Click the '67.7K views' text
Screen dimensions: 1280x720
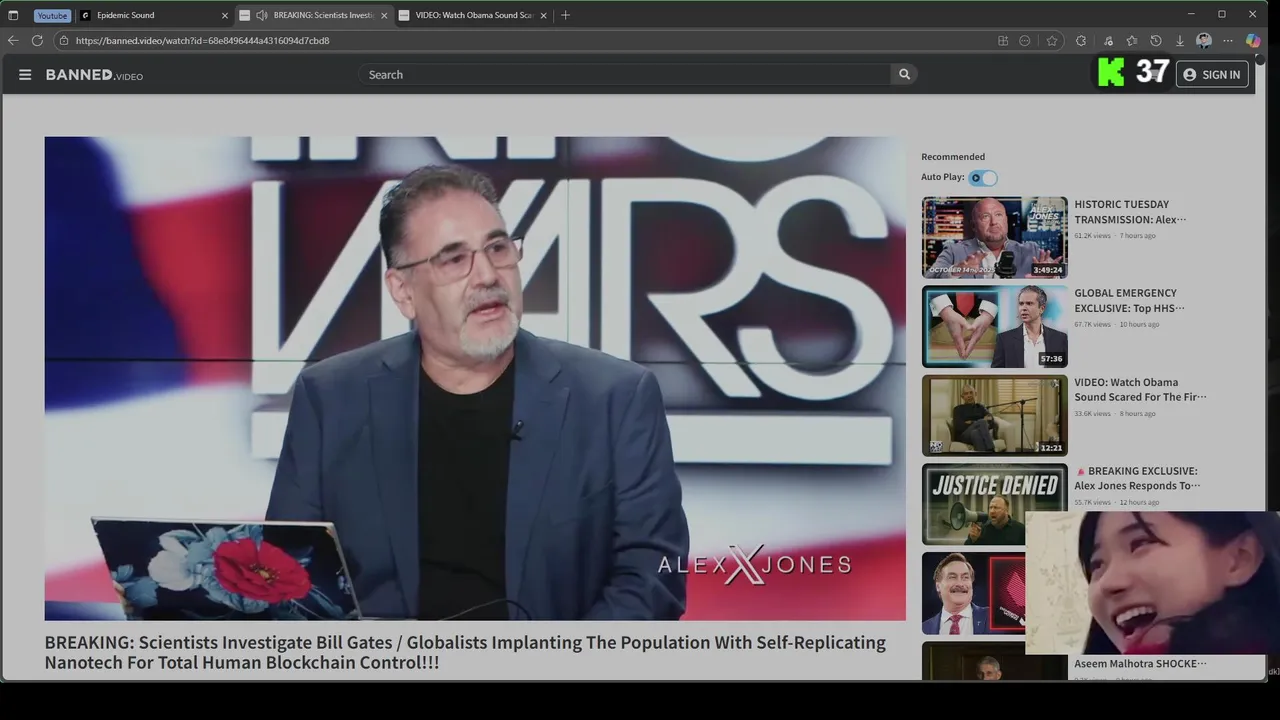point(1092,325)
